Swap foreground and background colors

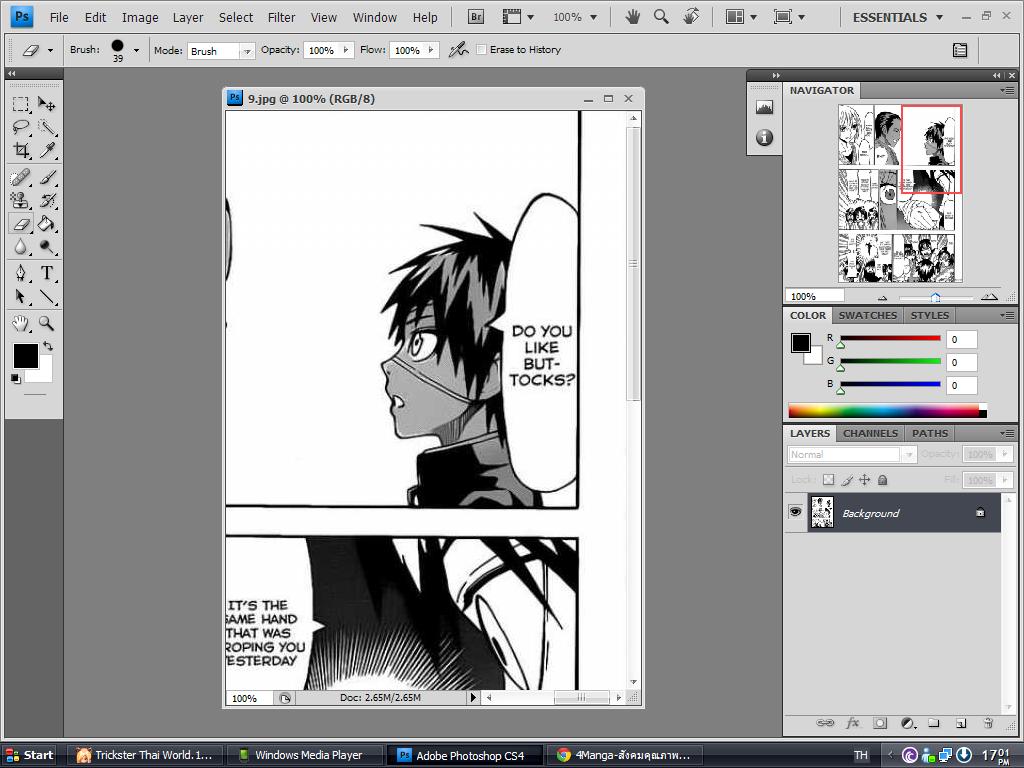pyautogui.click(x=48, y=346)
